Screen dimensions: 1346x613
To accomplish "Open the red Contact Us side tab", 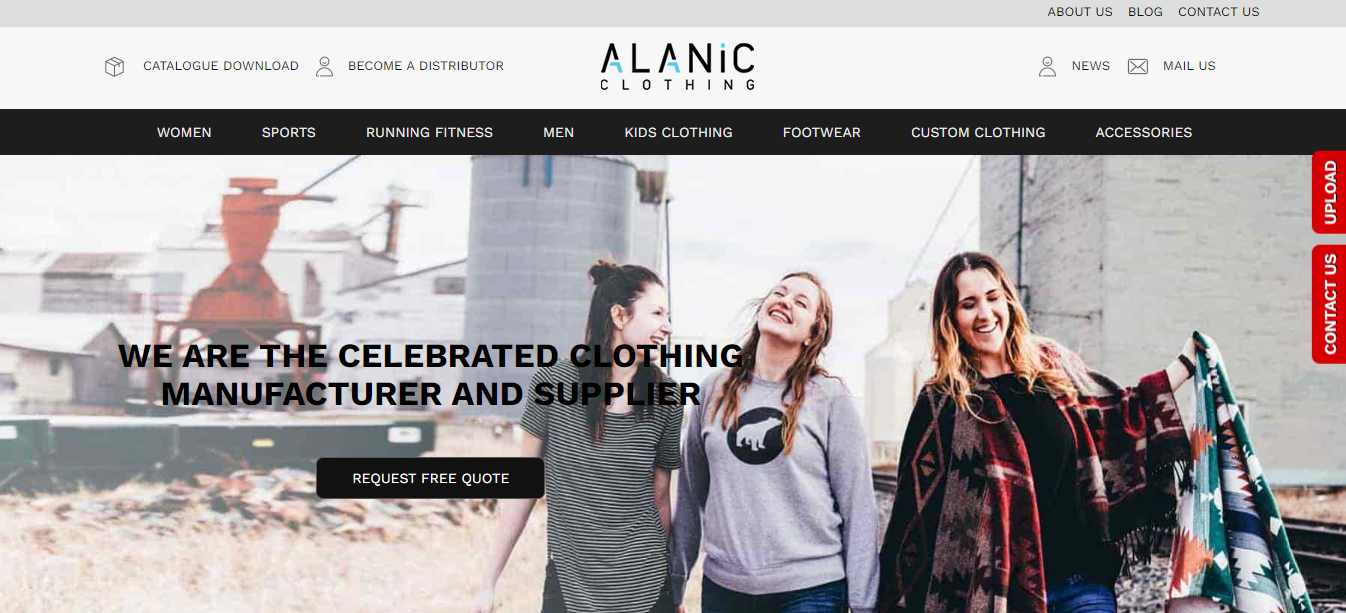I will pyautogui.click(x=1329, y=304).
